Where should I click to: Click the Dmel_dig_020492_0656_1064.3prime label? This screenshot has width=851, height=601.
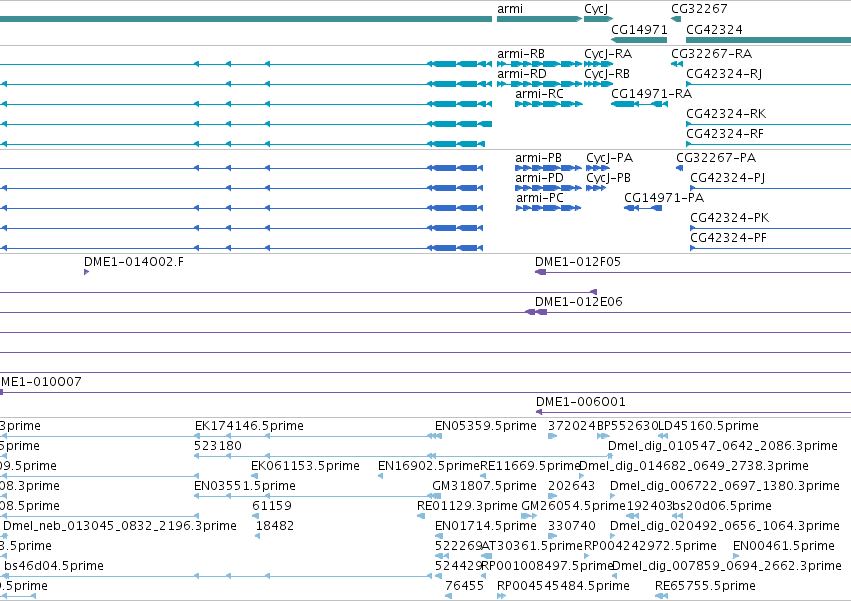[725, 526]
